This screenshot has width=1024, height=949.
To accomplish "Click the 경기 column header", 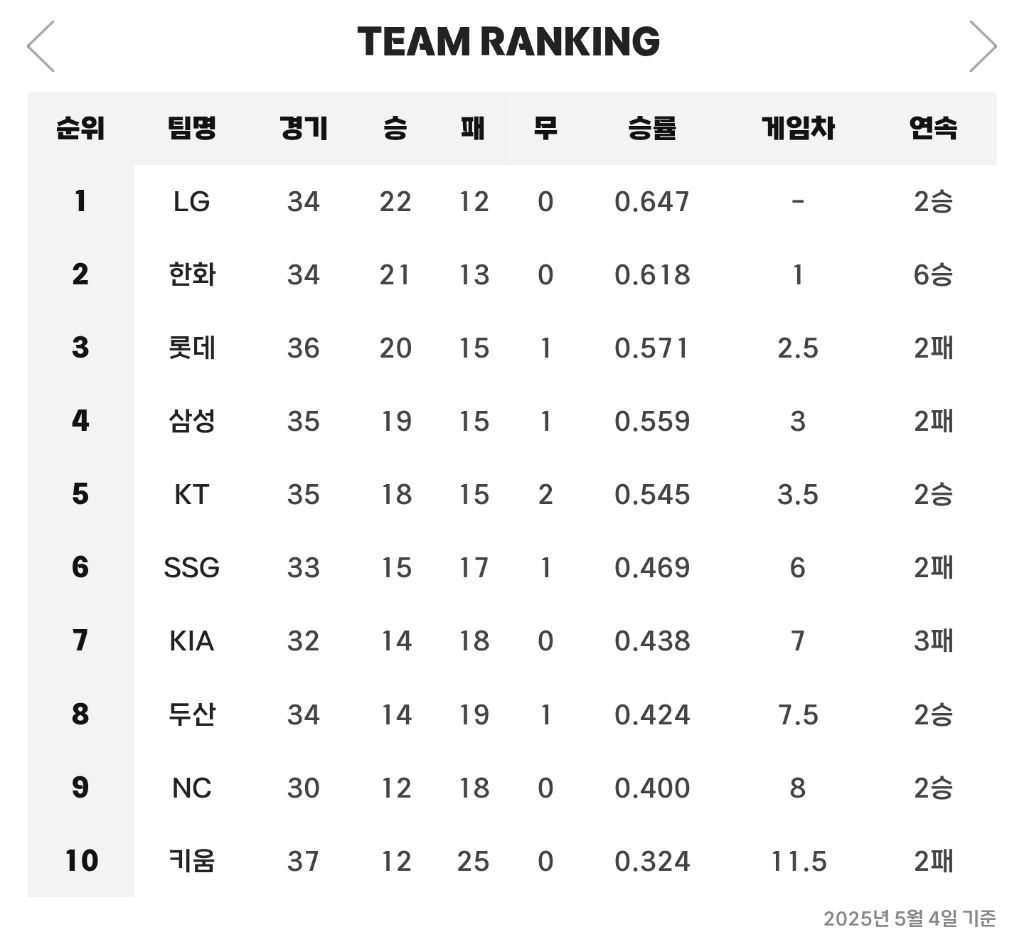I will pyautogui.click(x=303, y=128).
